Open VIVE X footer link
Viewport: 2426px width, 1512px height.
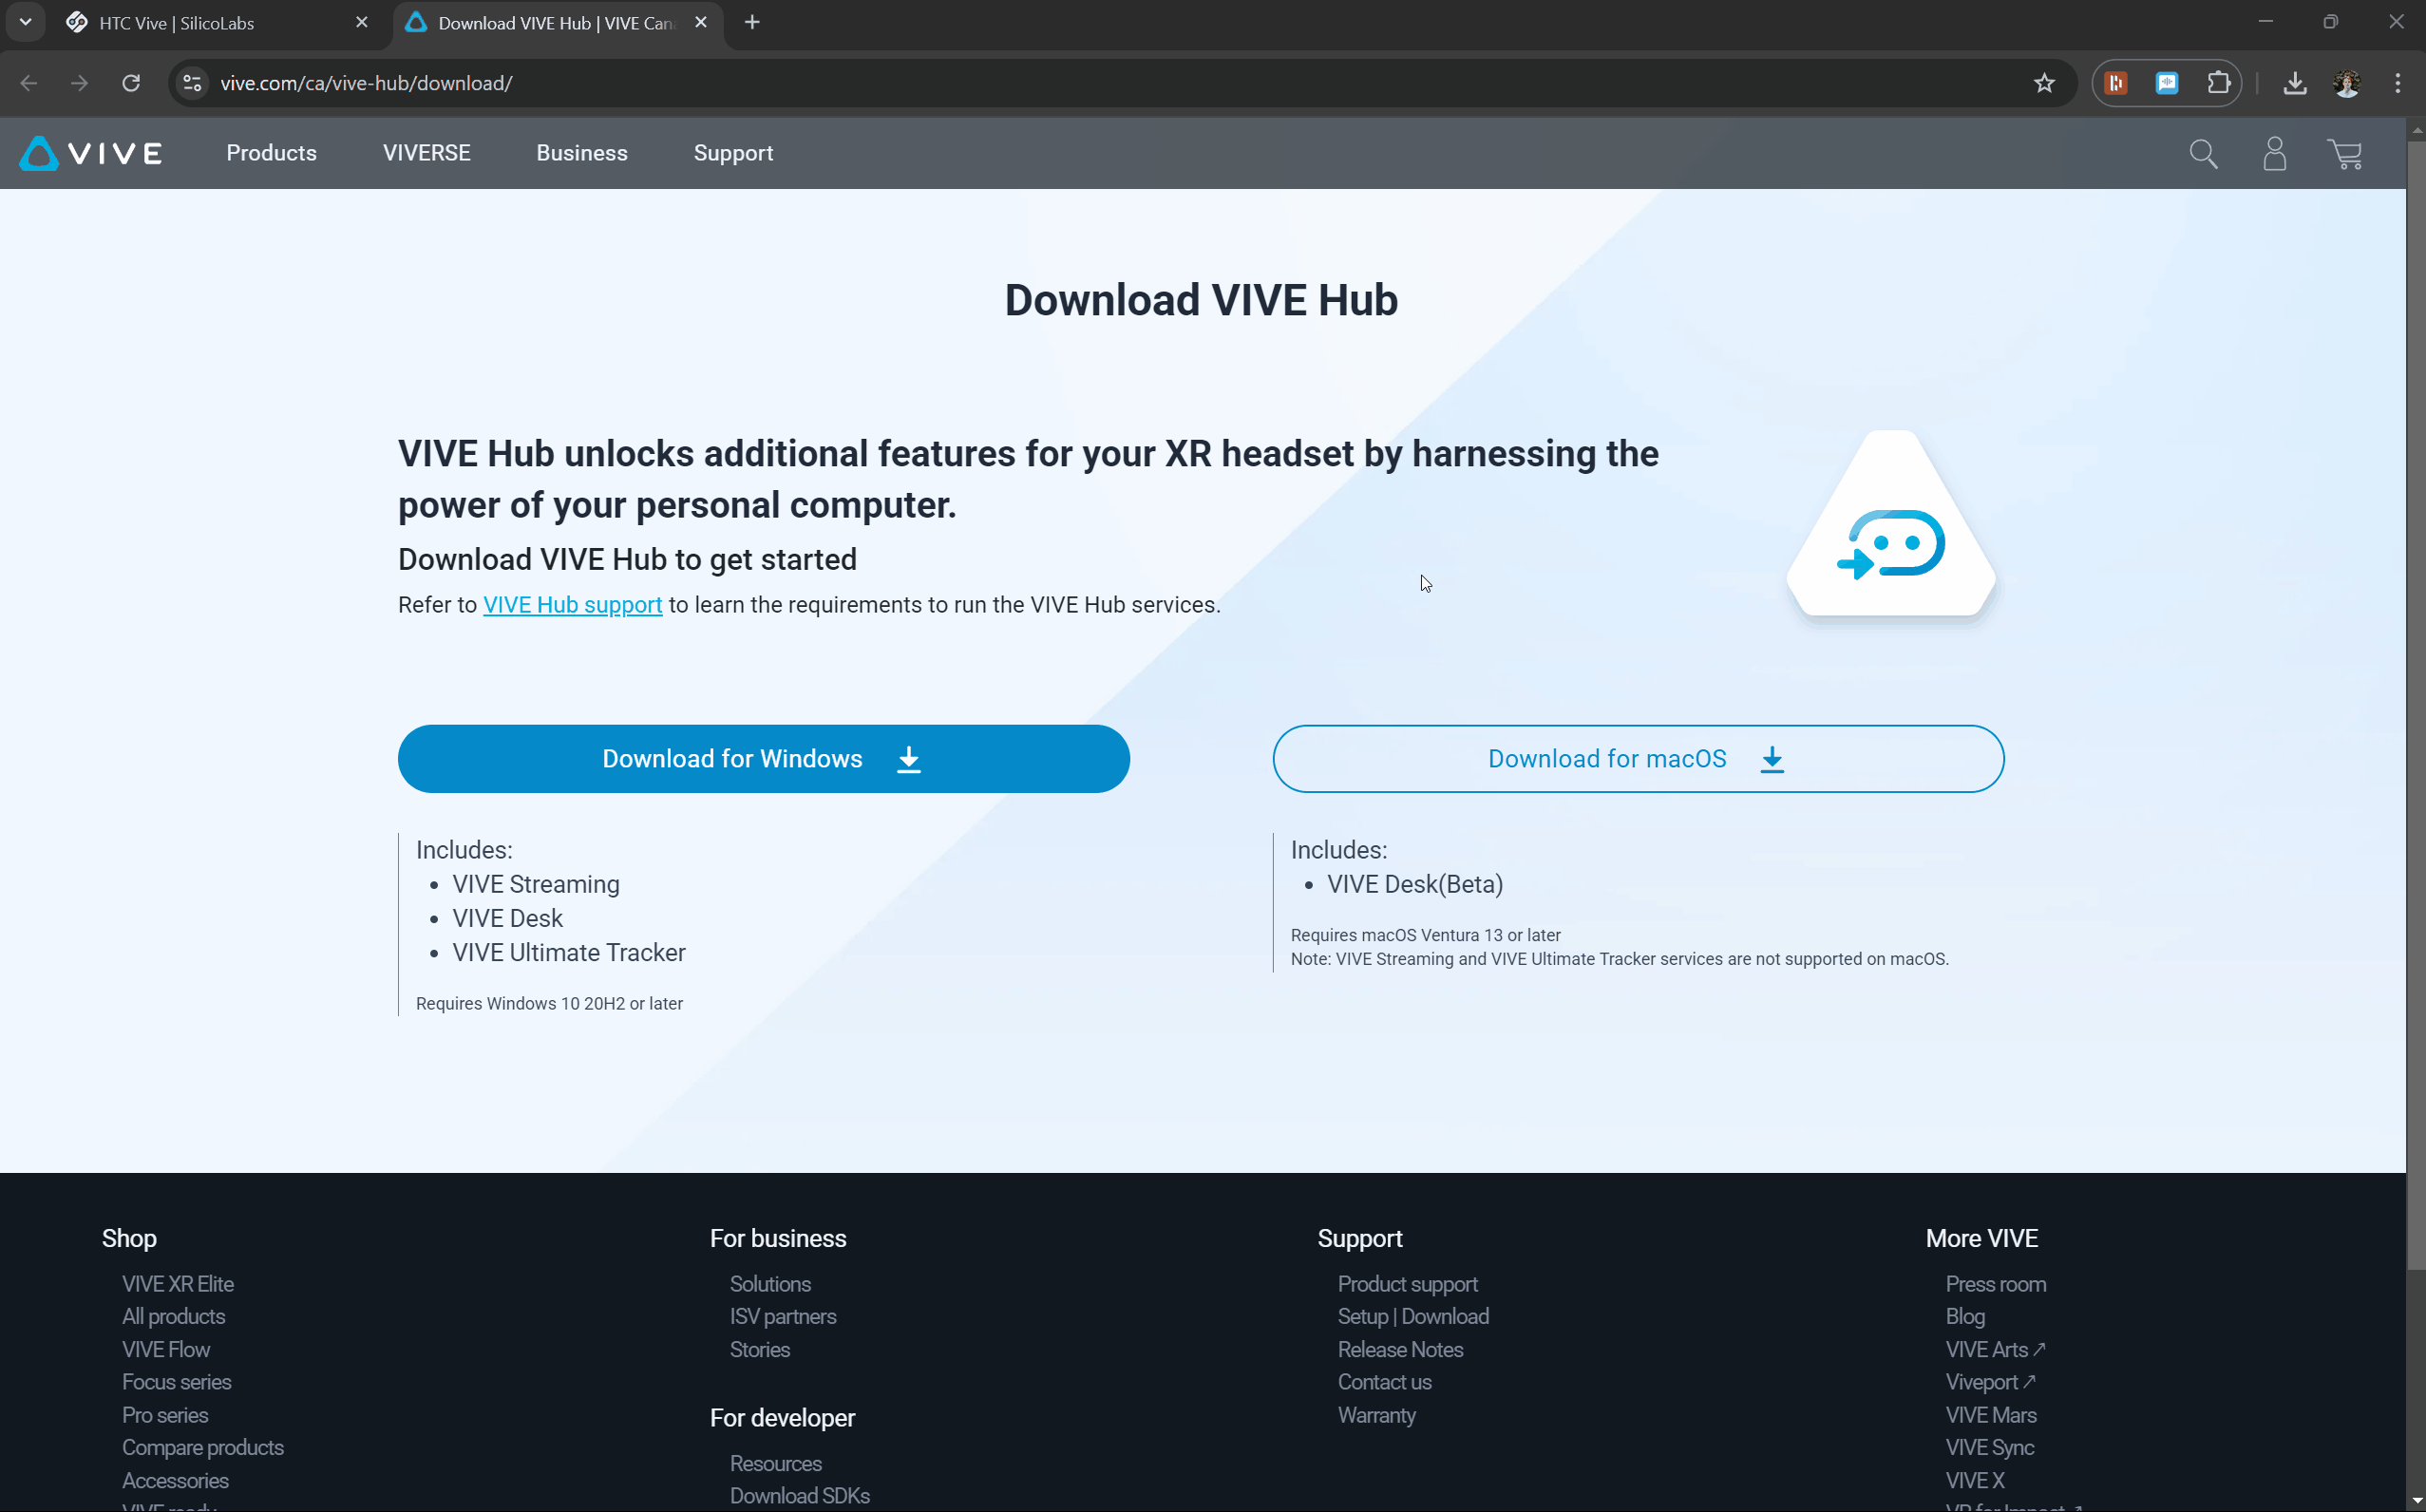pyautogui.click(x=1975, y=1481)
